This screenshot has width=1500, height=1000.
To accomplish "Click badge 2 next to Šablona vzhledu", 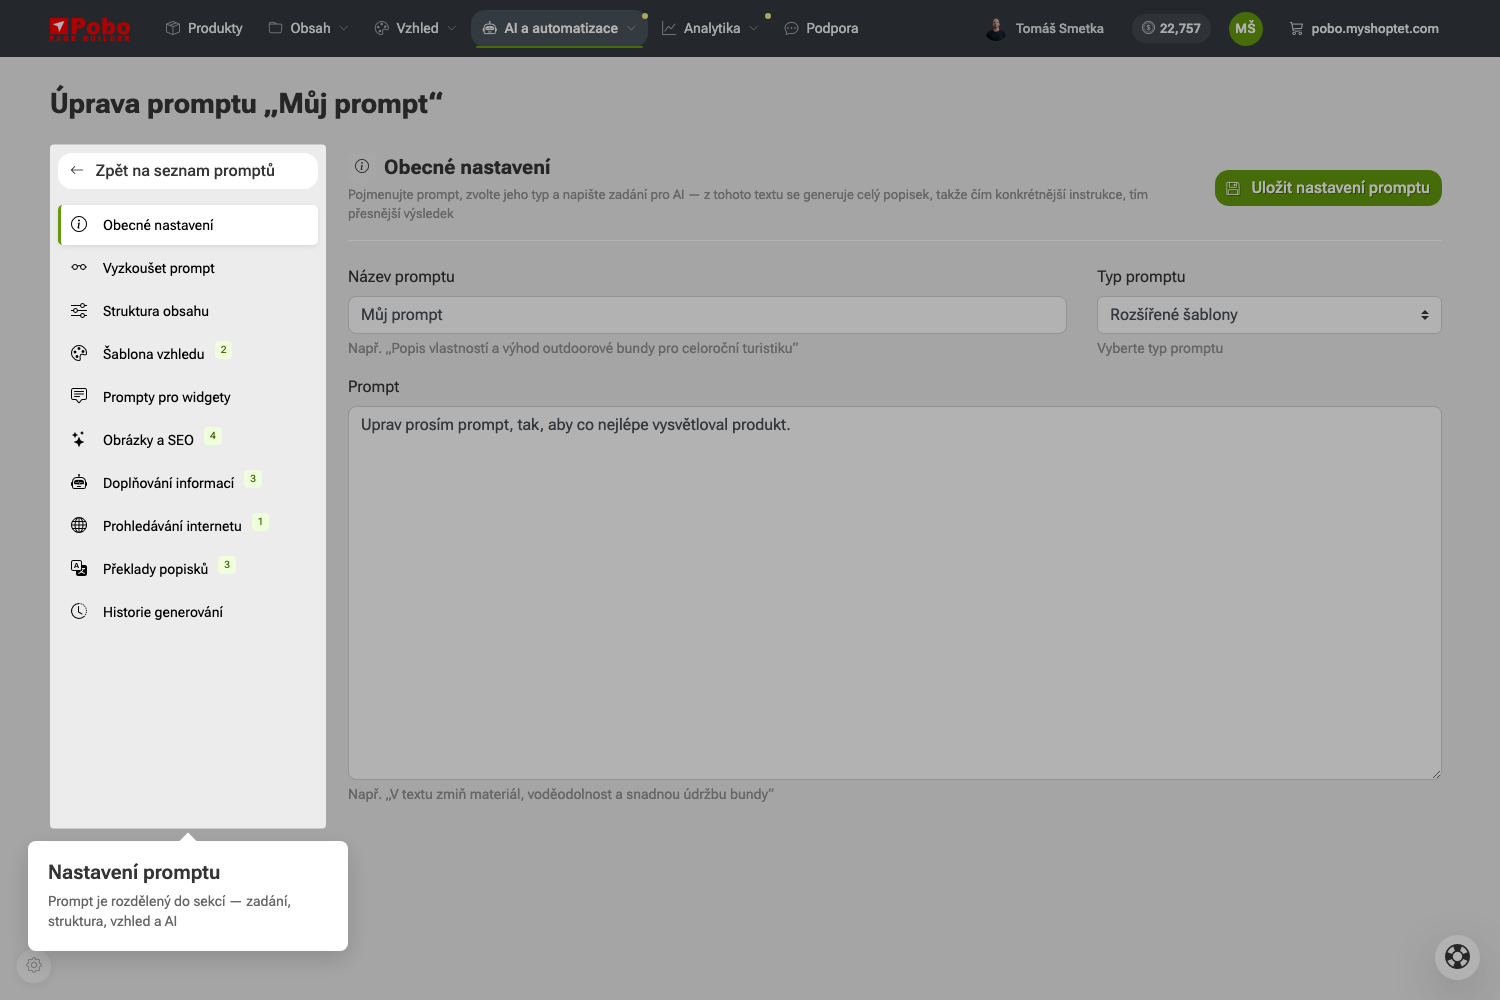I will pyautogui.click(x=223, y=350).
